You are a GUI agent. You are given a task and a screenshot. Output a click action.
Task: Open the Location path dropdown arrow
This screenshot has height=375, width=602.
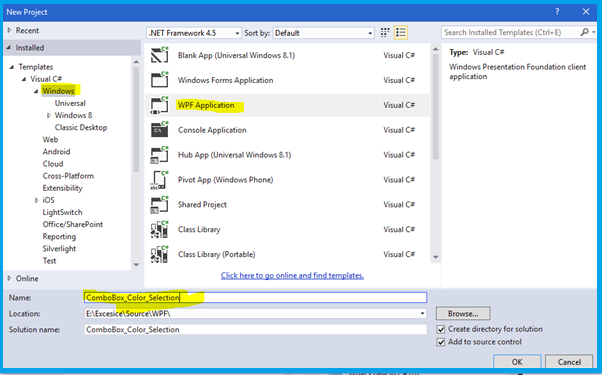tap(422, 314)
